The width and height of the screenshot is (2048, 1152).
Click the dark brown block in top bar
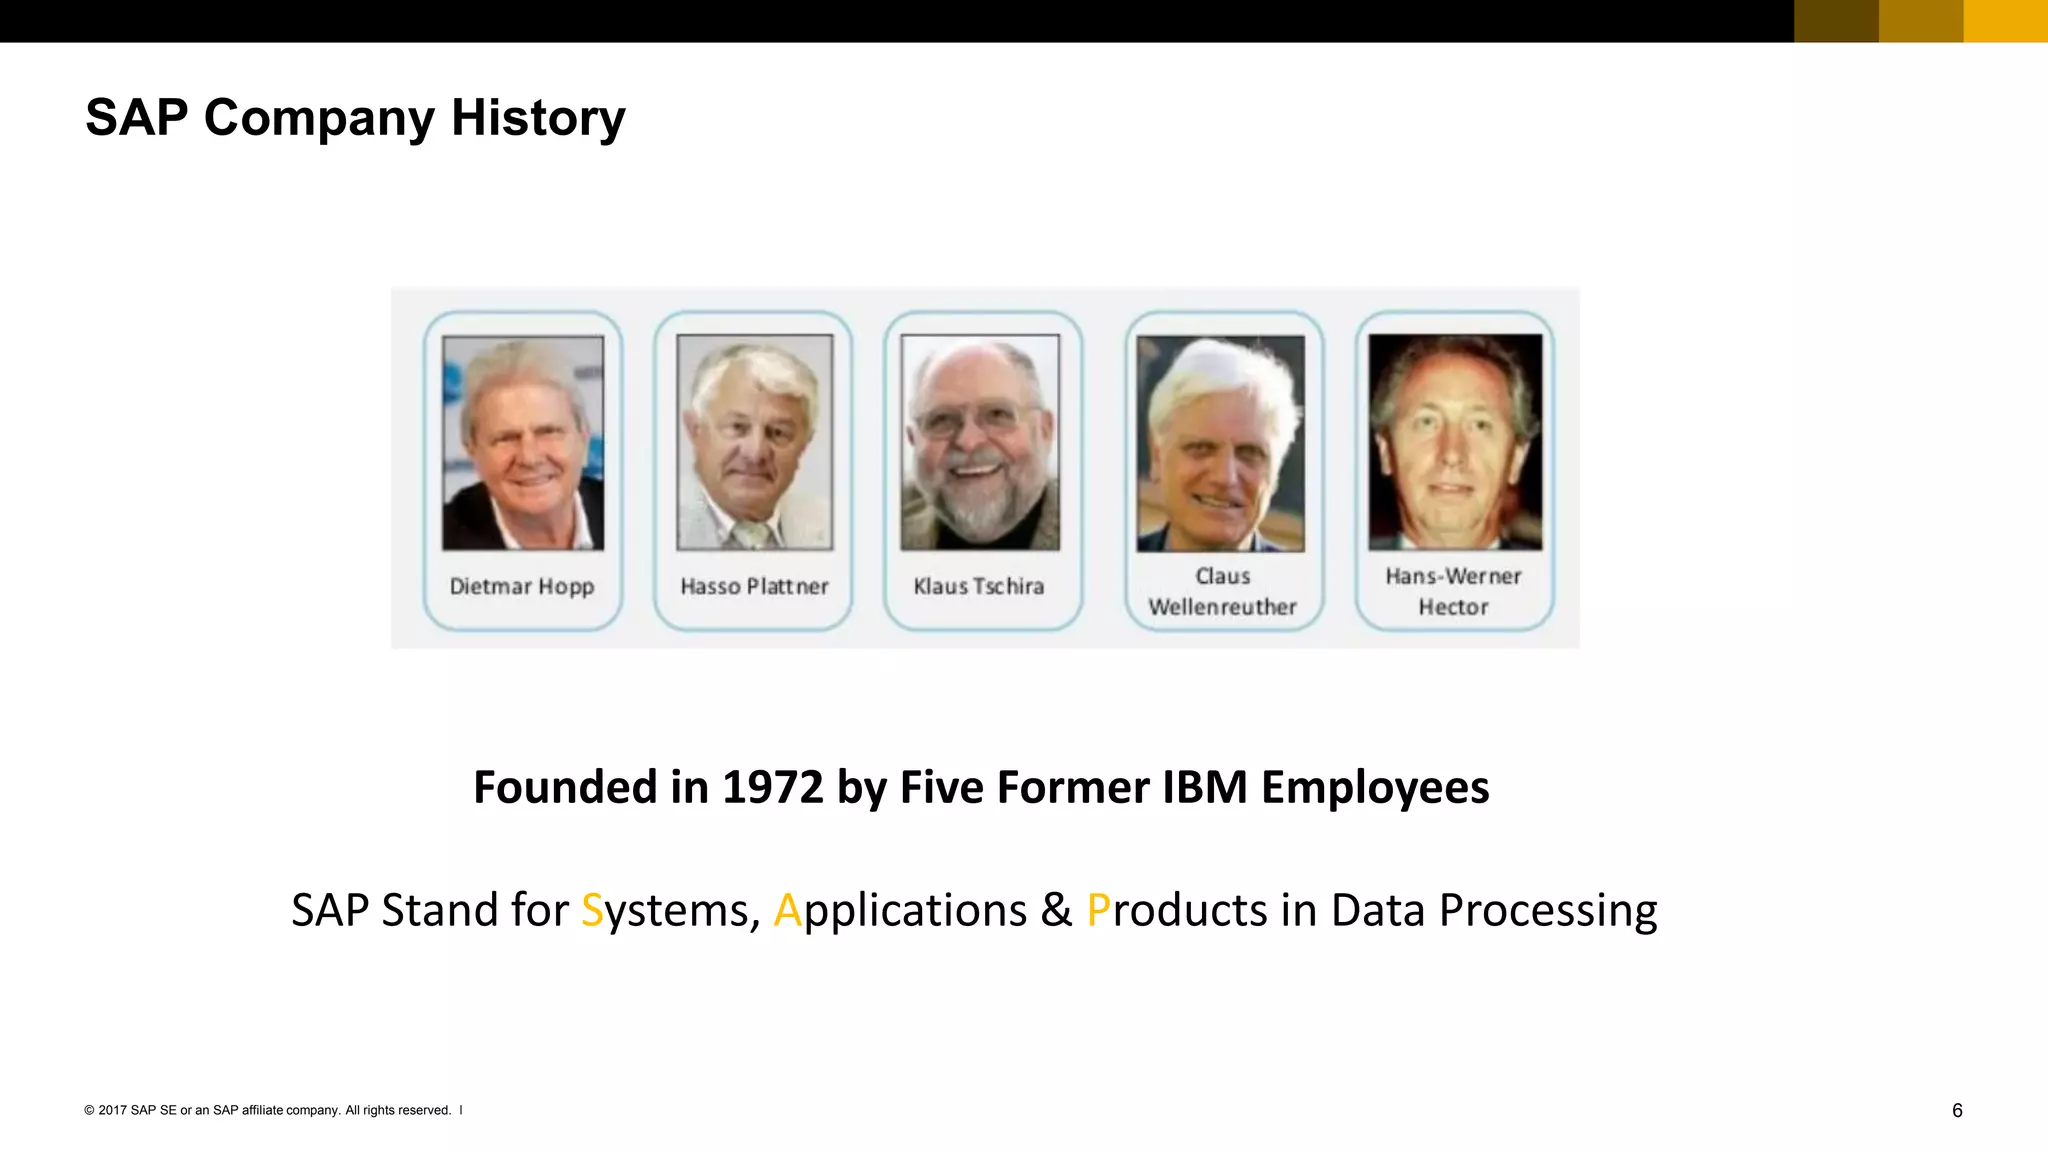(1836, 21)
